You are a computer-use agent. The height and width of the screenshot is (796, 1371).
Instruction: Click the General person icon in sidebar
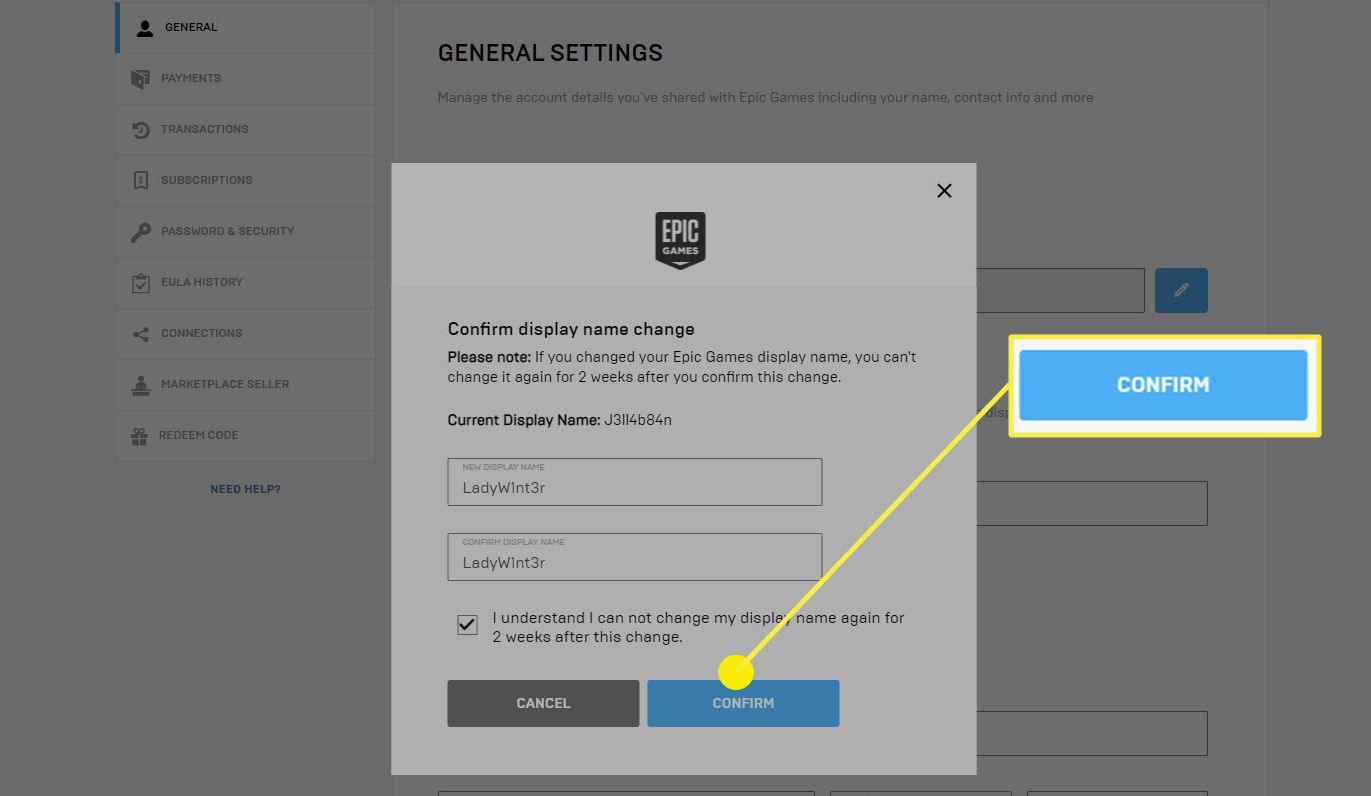point(145,28)
